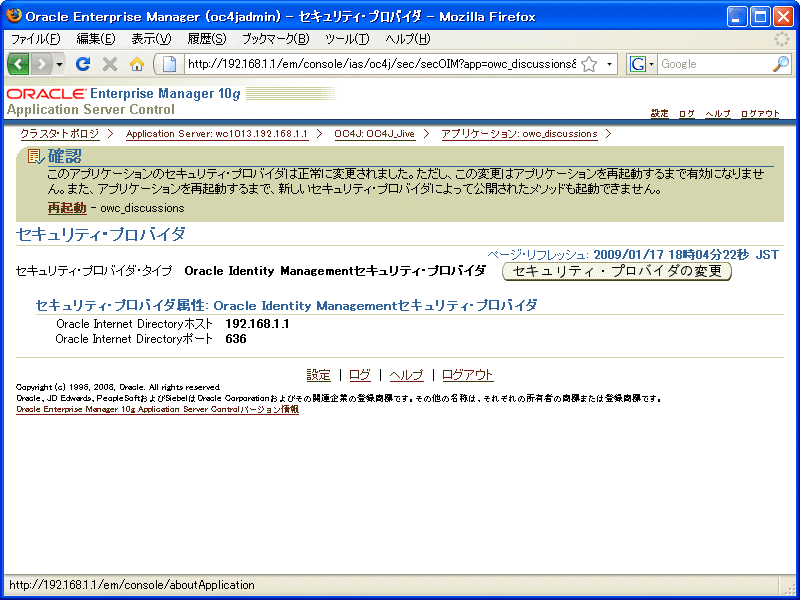Screen dimensions: 800x600
Task: Open the ツール(T) menu
Action: pyautogui.click(x=347, y=39)
